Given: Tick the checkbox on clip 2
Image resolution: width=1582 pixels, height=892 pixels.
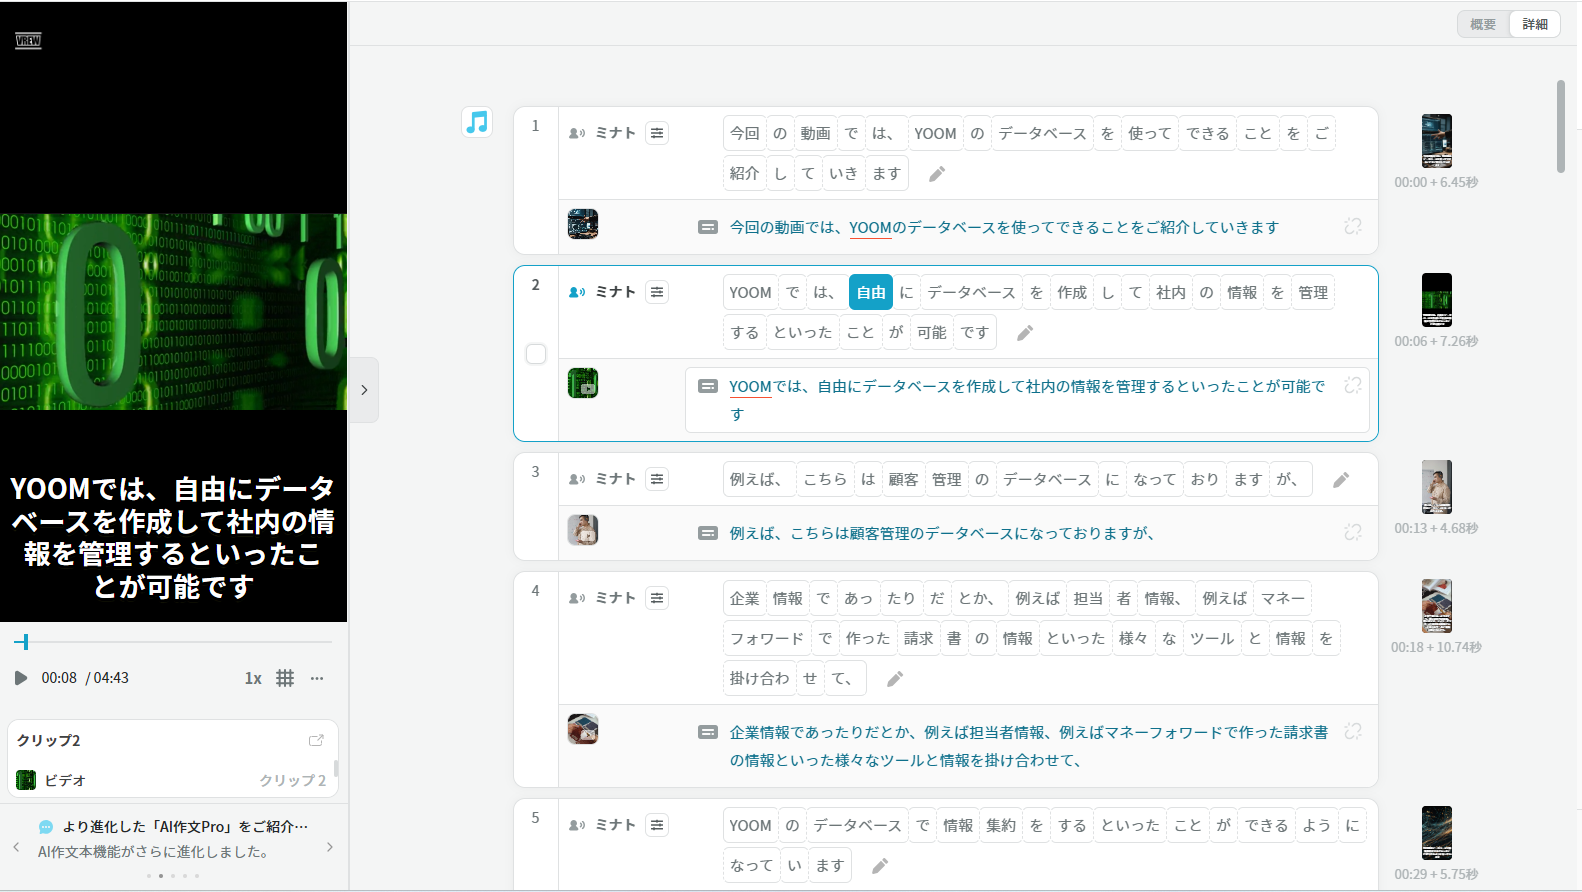Looking at the screenshot, I should point(536,354).
